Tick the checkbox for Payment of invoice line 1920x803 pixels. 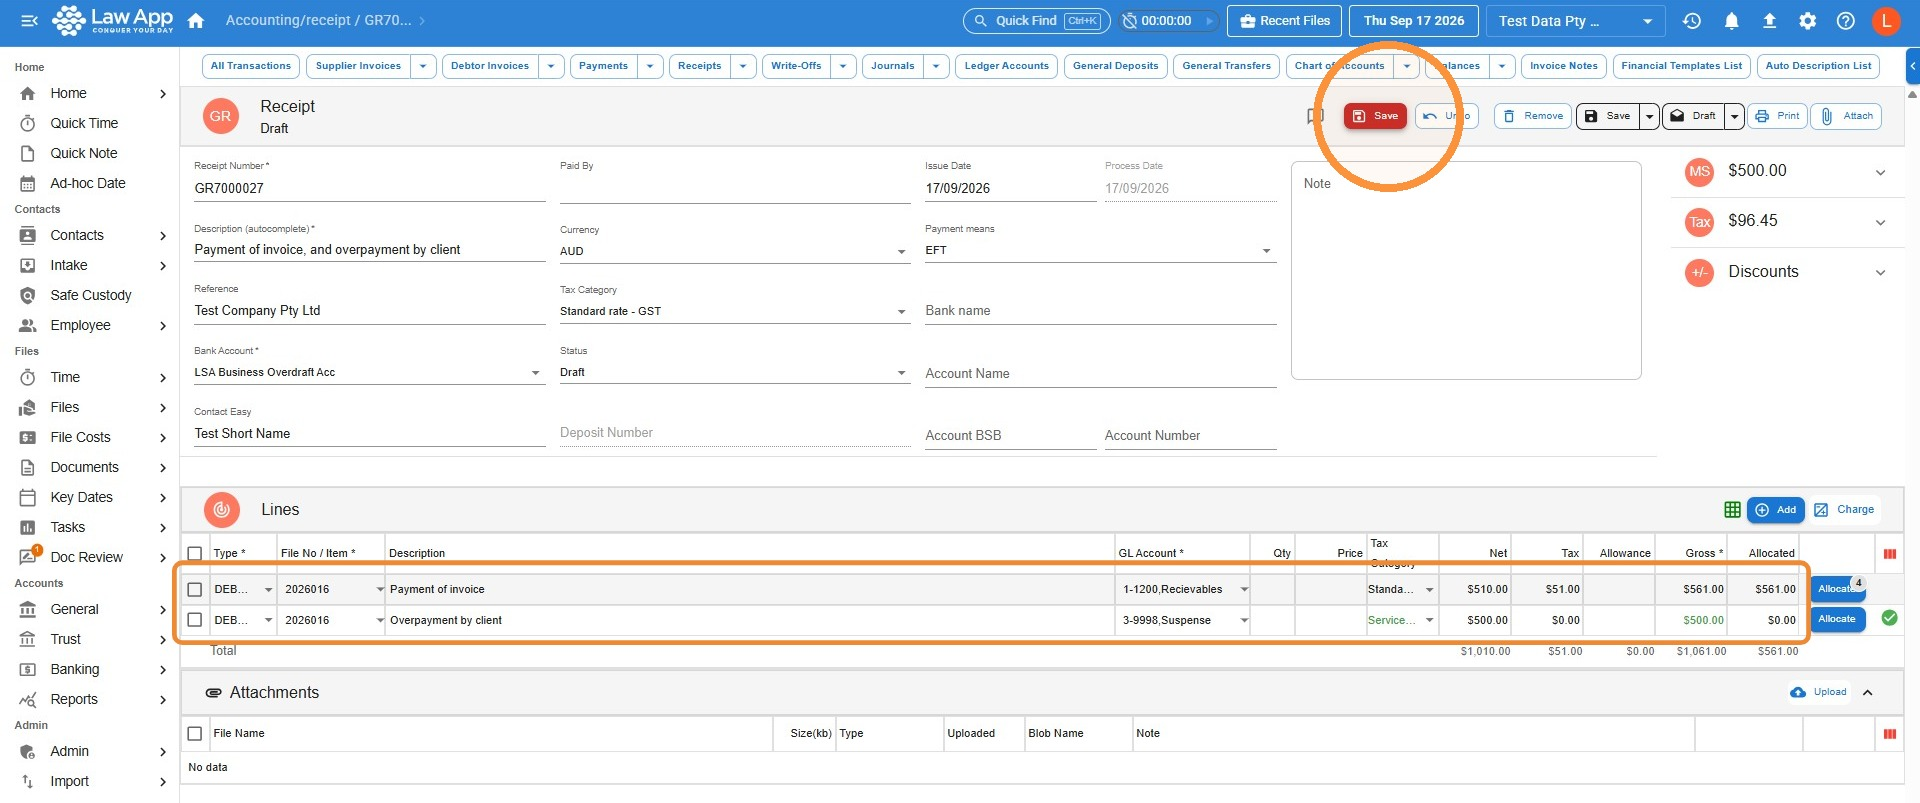click(x=195, y=589)
